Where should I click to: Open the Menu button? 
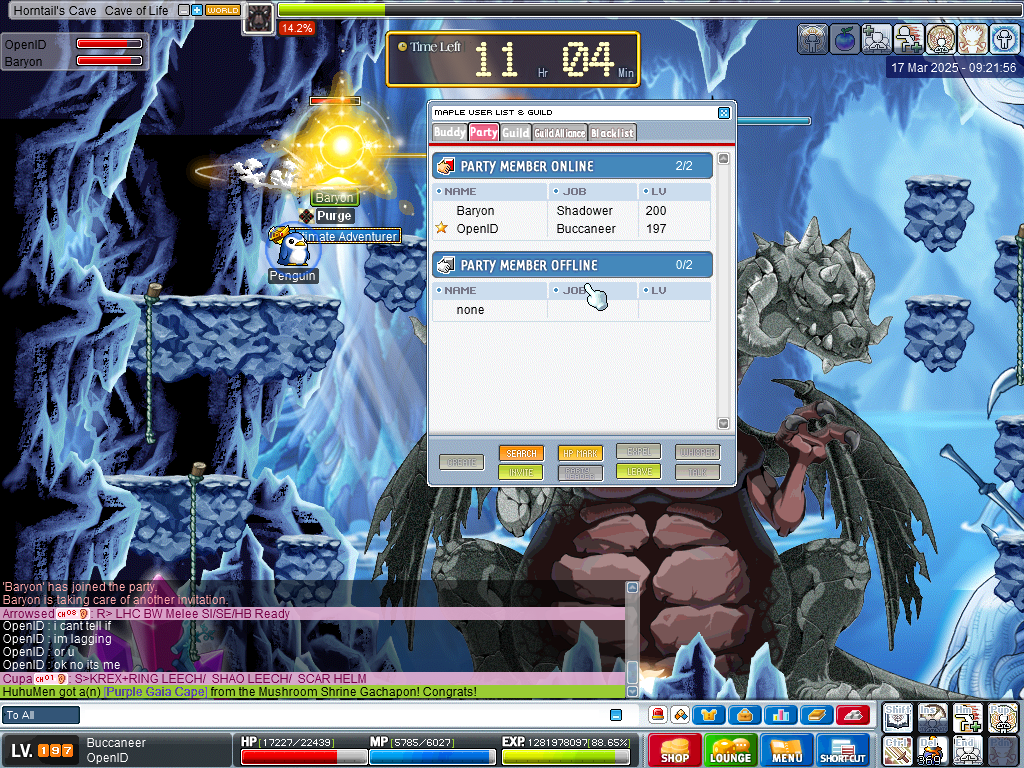(786, 750)
